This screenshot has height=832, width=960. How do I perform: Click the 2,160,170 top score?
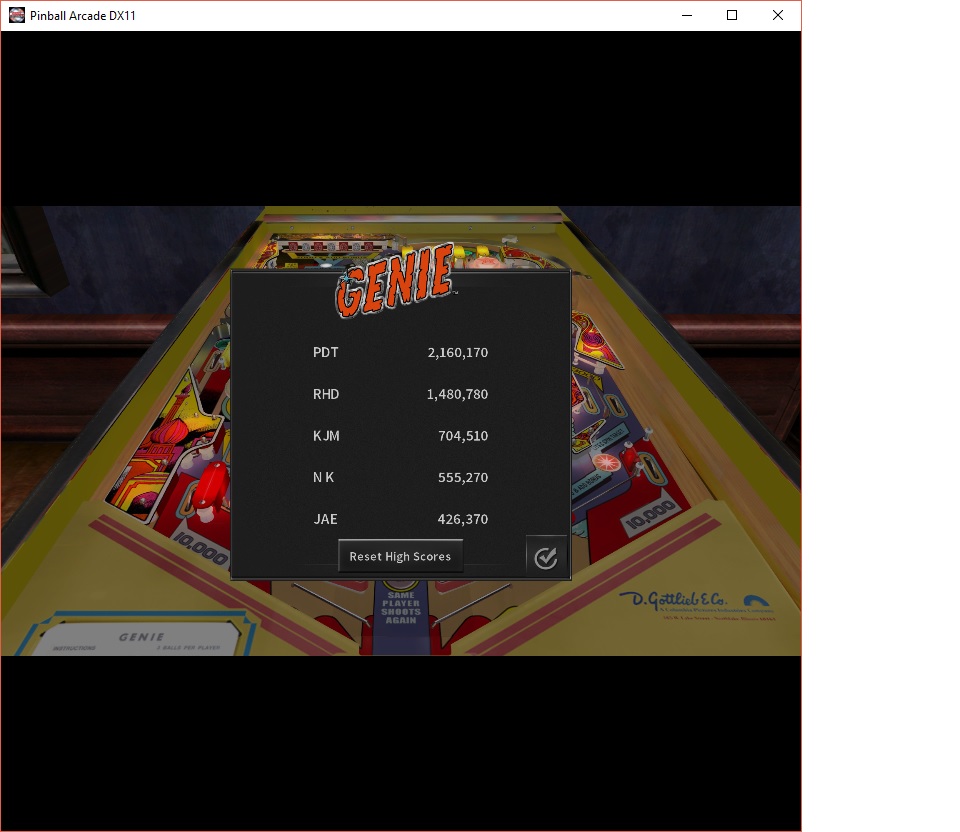click(x=457, y=352)
